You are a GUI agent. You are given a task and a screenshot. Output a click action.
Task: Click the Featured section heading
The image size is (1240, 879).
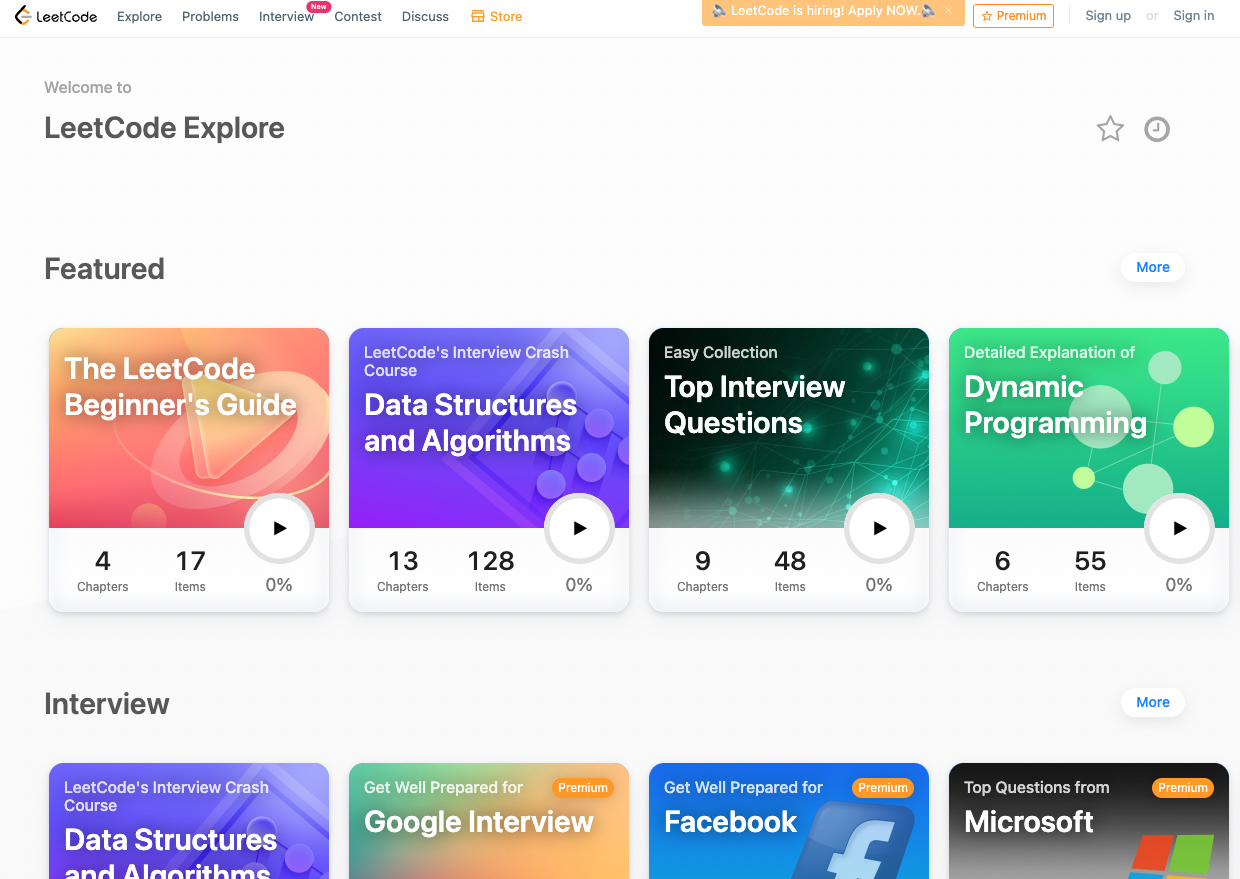[104, 268]
